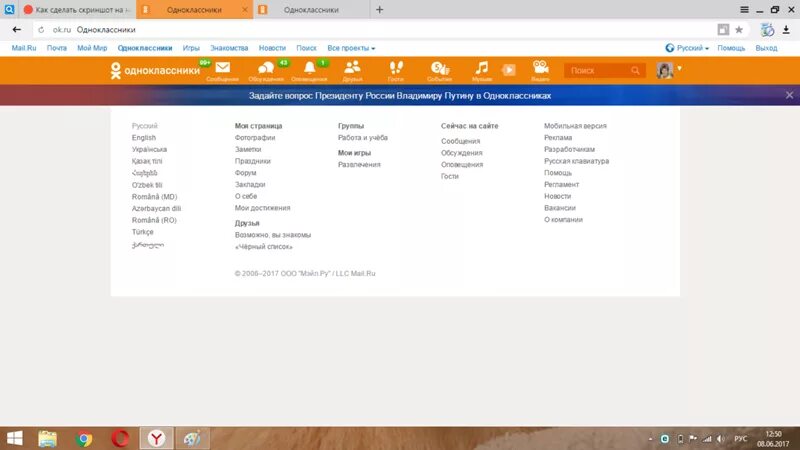Launch Google Chrome from the taskbar
The width and height of the screenshot is (800, 450).
point(84,438)
